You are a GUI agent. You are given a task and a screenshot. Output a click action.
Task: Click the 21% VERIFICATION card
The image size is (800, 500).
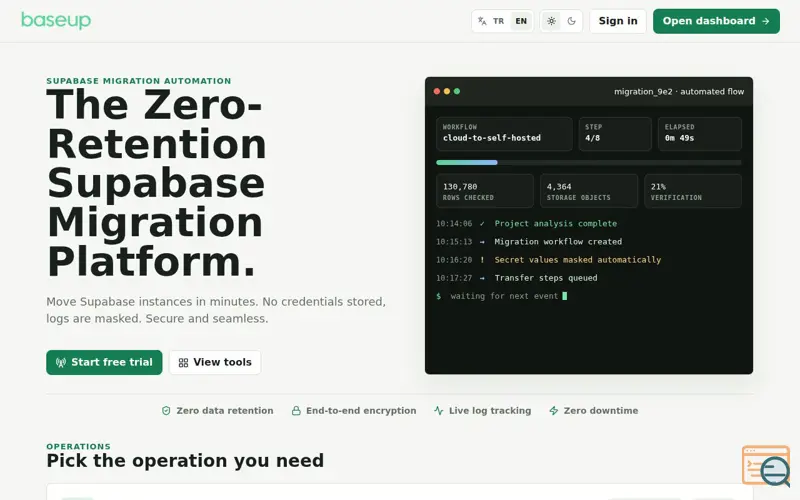coord(693,191)
